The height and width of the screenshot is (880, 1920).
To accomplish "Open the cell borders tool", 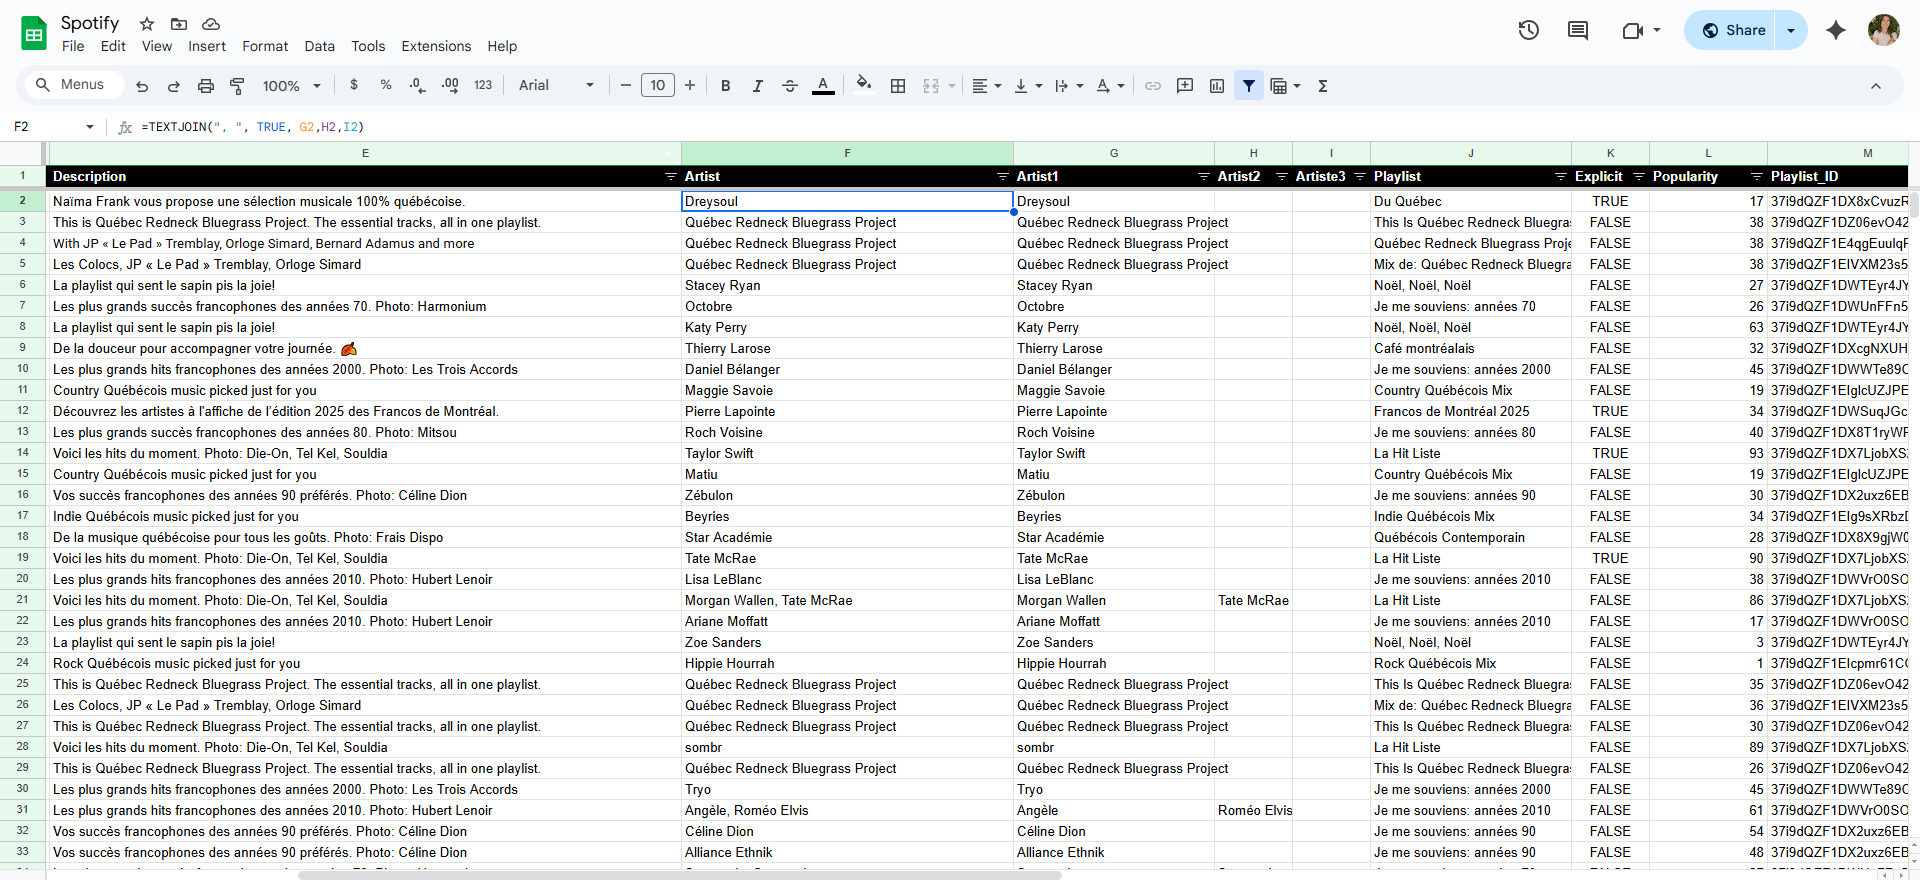I will pyautogui.click(x=898, y=86).
